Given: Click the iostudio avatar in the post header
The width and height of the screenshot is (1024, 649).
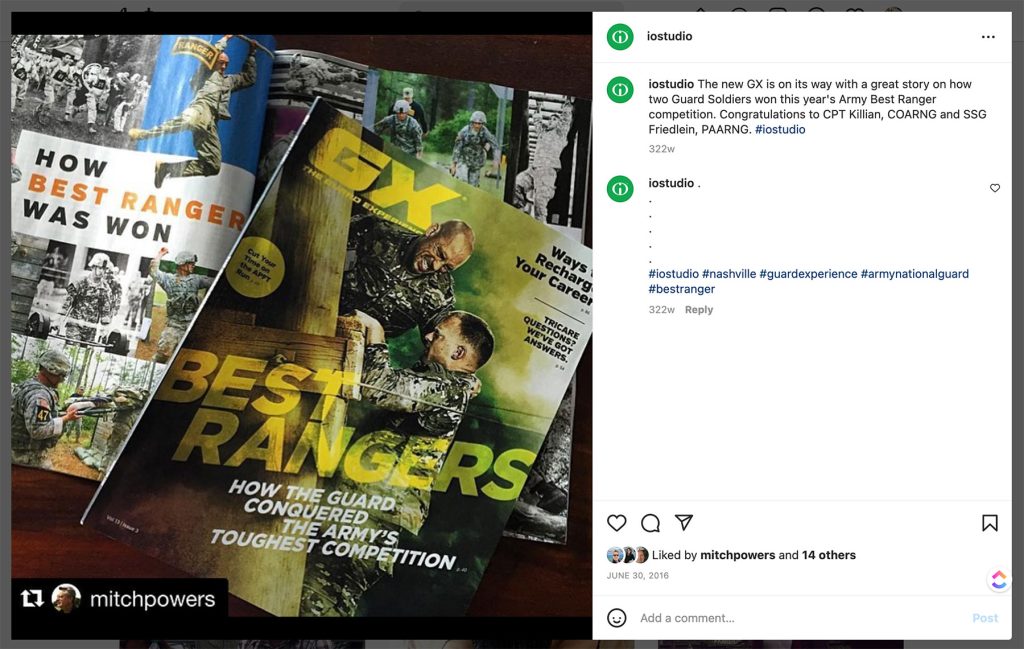Looking at the screenshot, I should pos(620,37).
